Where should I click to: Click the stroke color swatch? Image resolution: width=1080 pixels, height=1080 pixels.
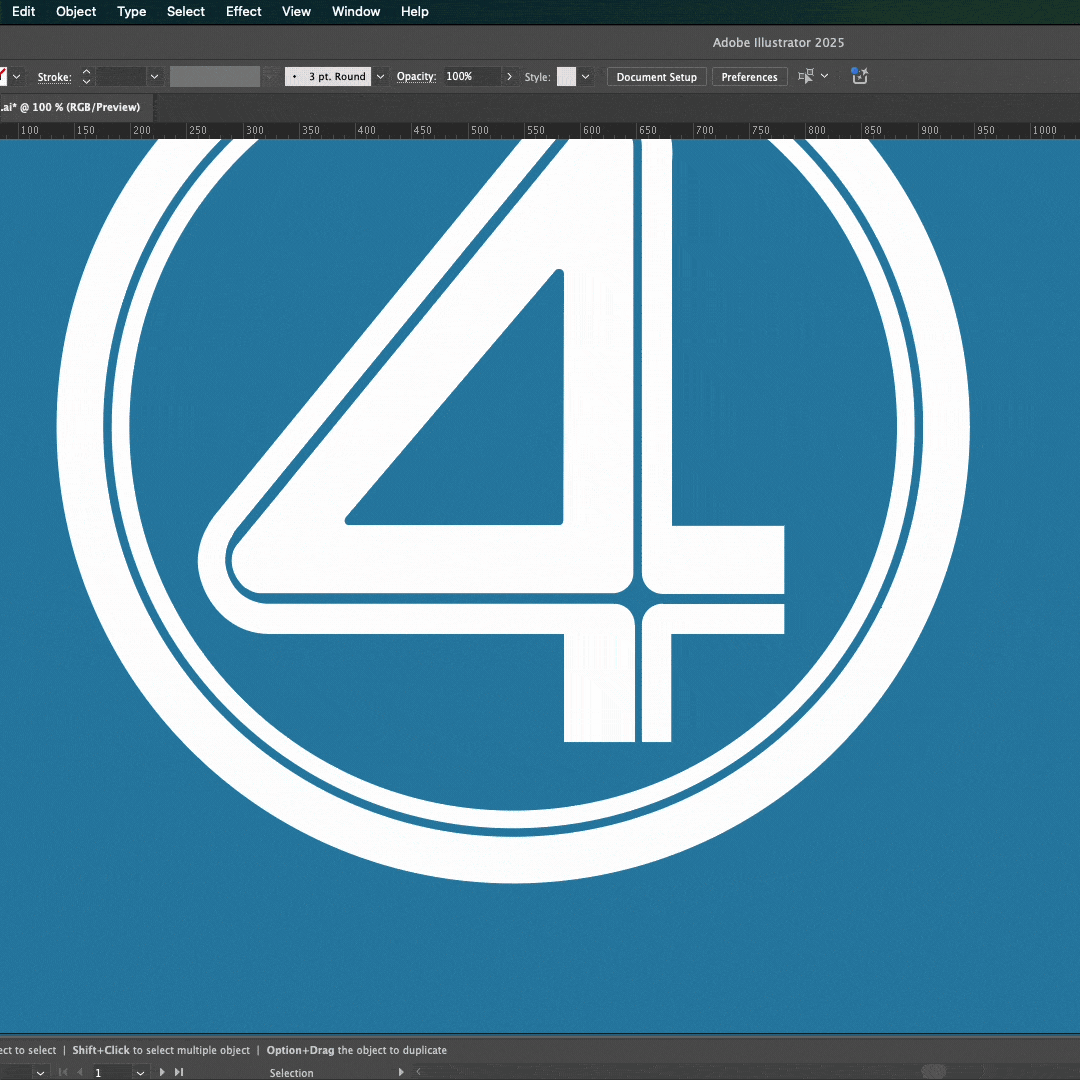(x=3, y=76)
